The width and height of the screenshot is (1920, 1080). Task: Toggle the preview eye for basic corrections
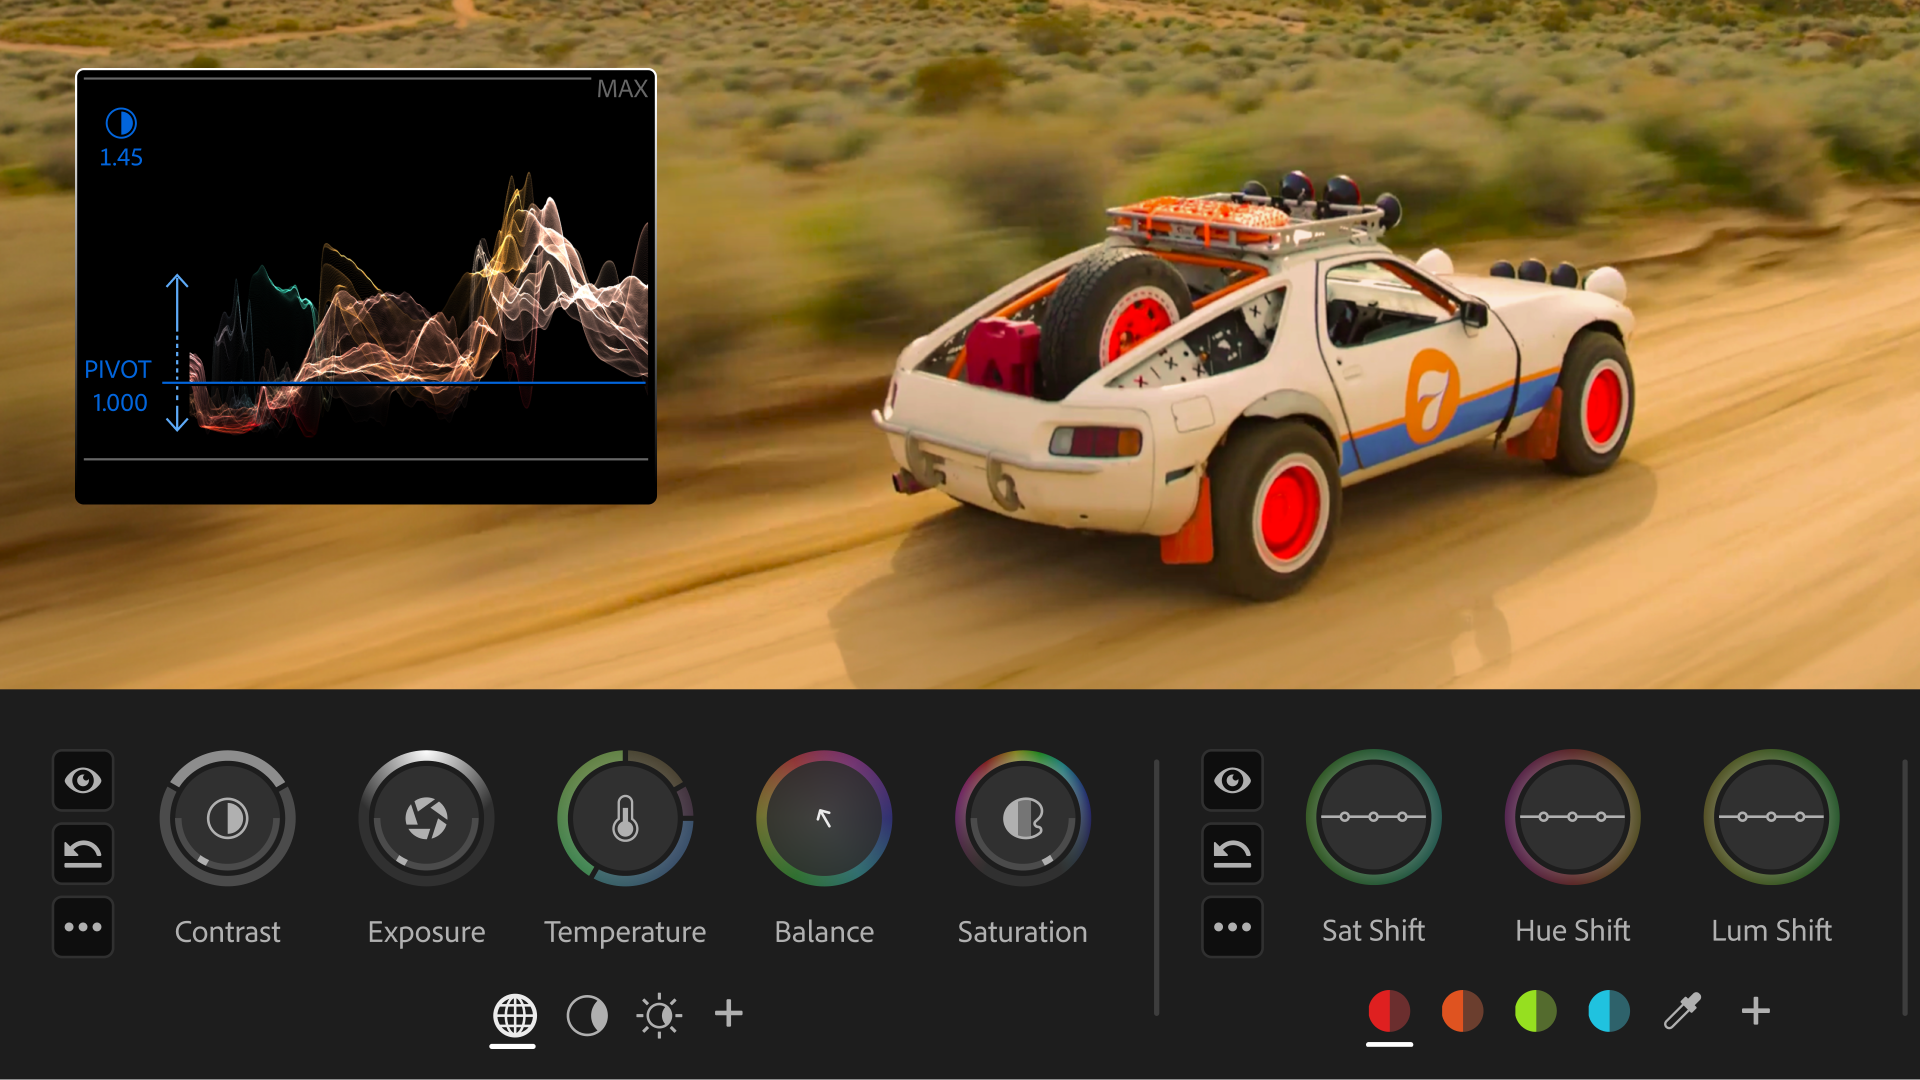tap(83, 781)
